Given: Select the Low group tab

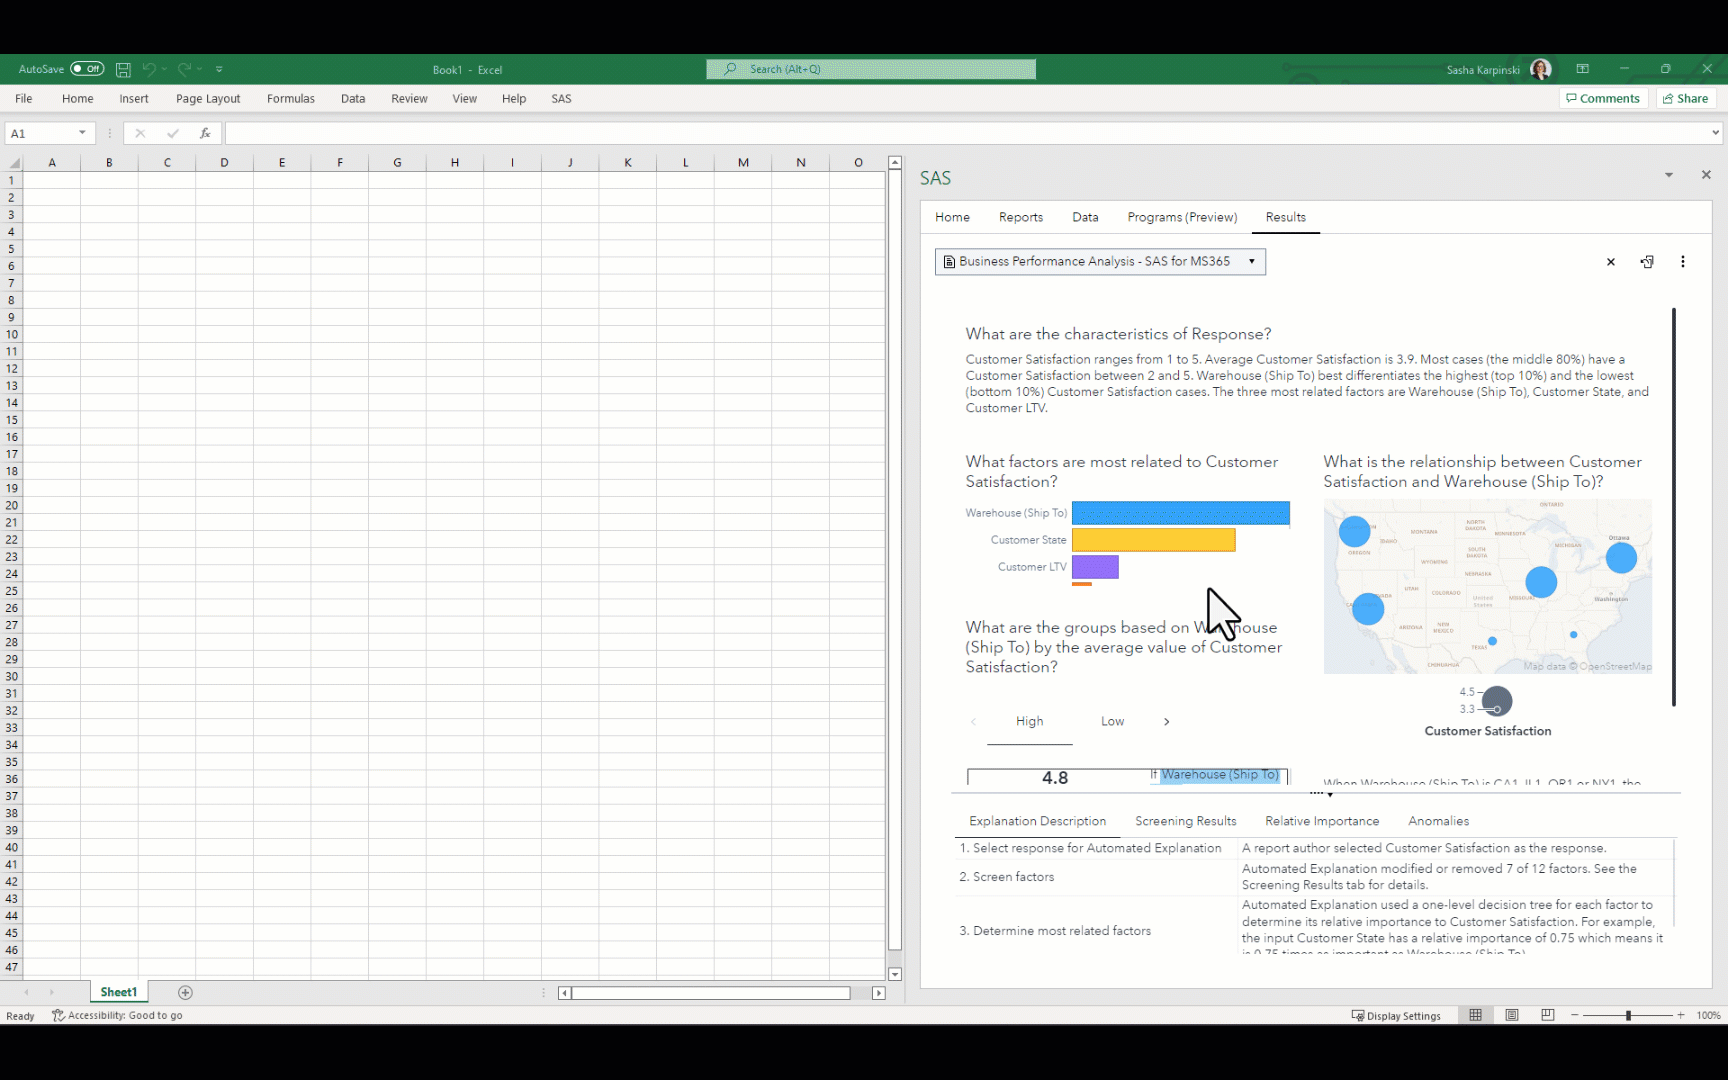Looking at the screenshot, I should coord(1112,721).
